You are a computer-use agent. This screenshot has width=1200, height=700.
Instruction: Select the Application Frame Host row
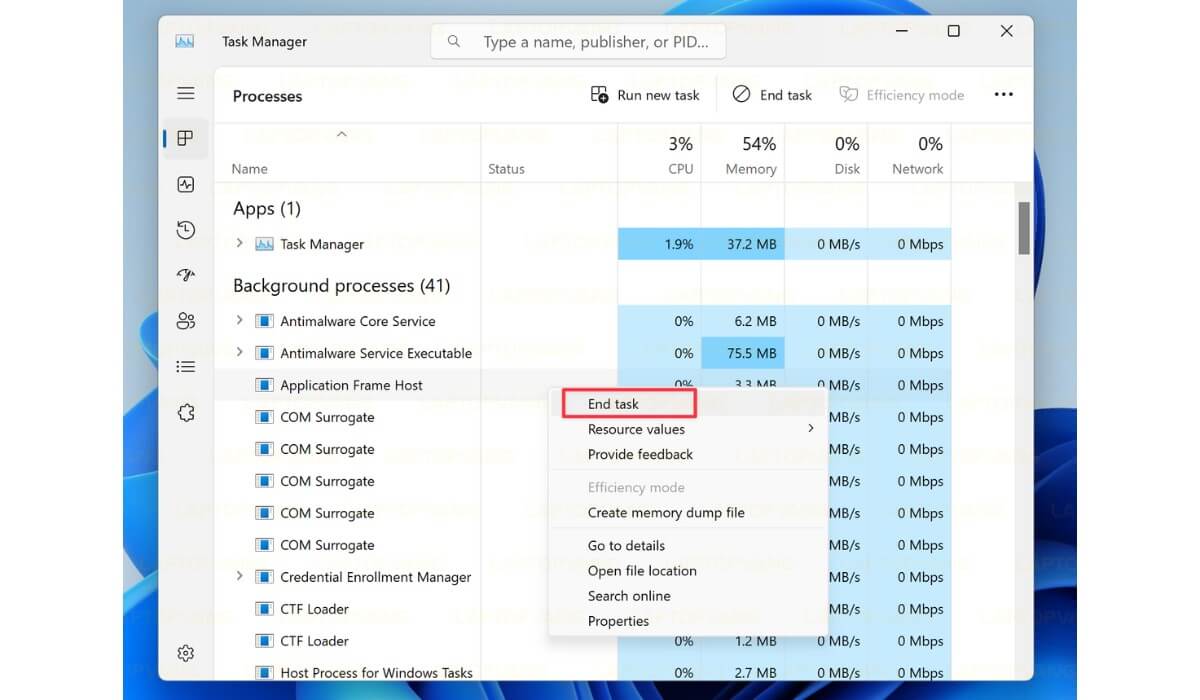(583, 385)
